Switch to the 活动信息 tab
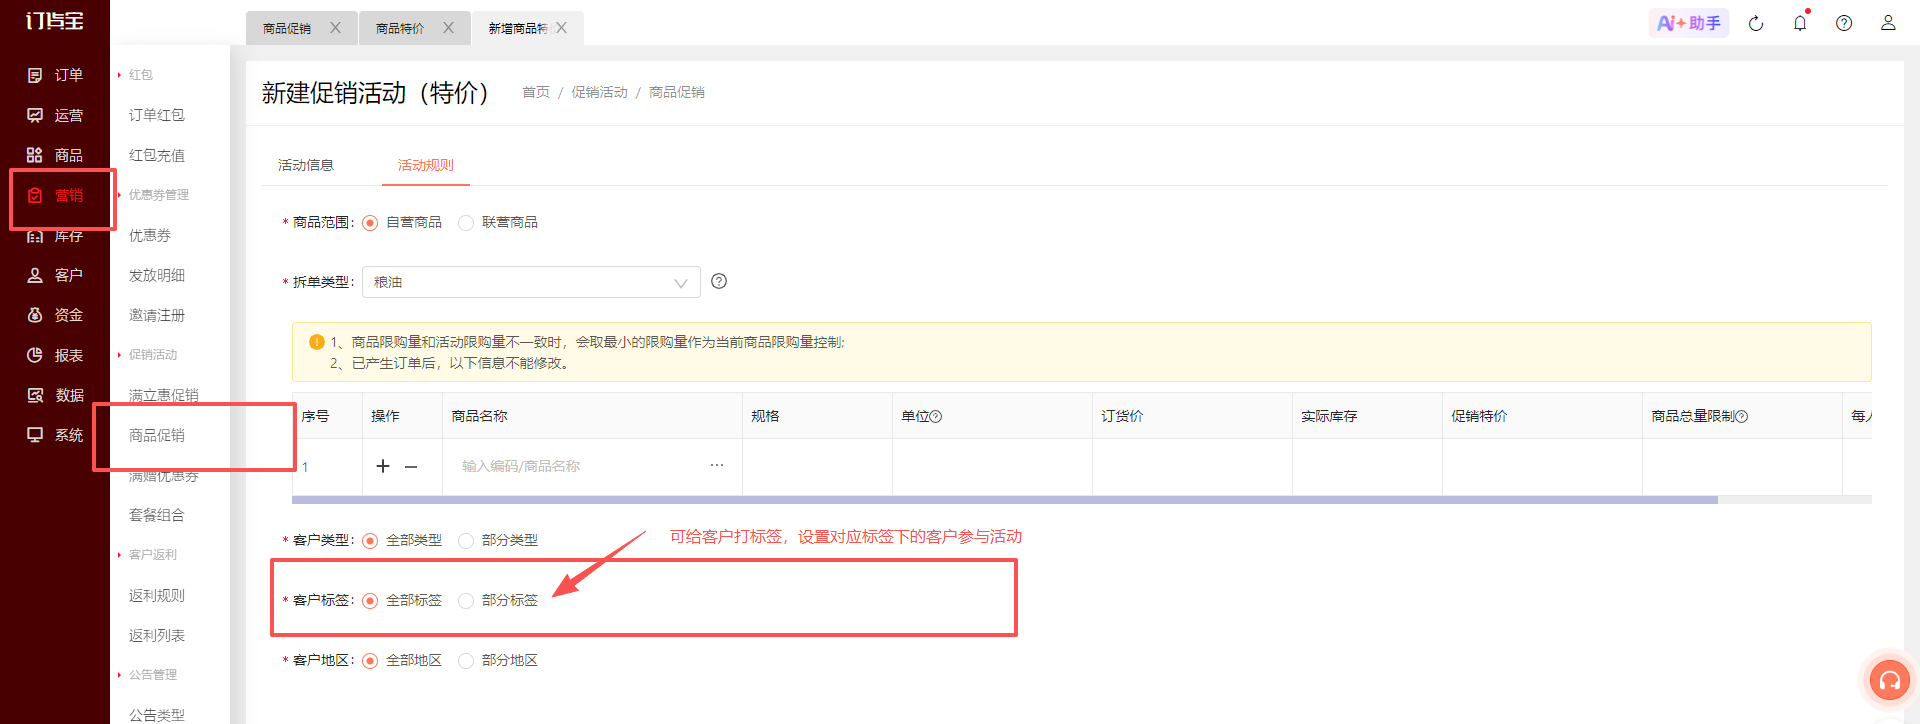The width and height of the screenshot is (1920, 724). pos(306,165)
